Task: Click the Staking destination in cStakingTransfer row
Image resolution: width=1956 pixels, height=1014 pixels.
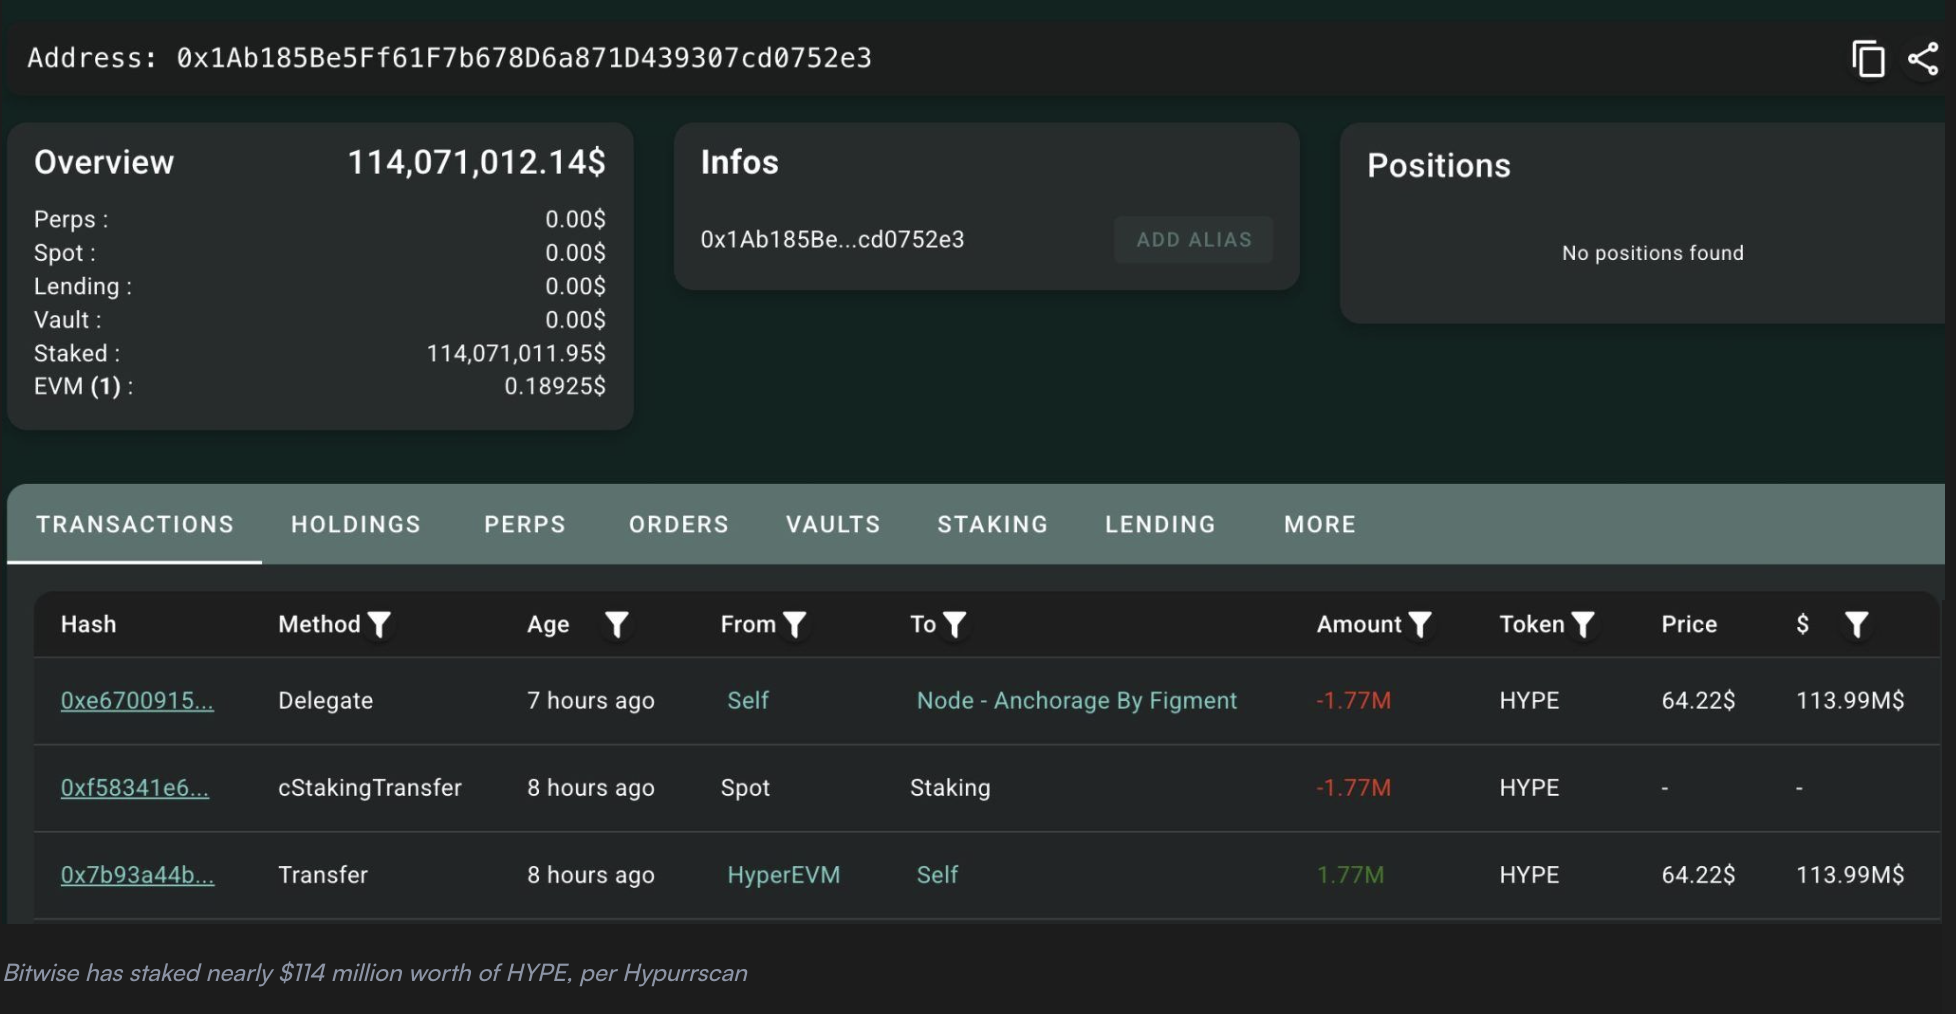Action: pyautogui.click(x=950, y=788)
